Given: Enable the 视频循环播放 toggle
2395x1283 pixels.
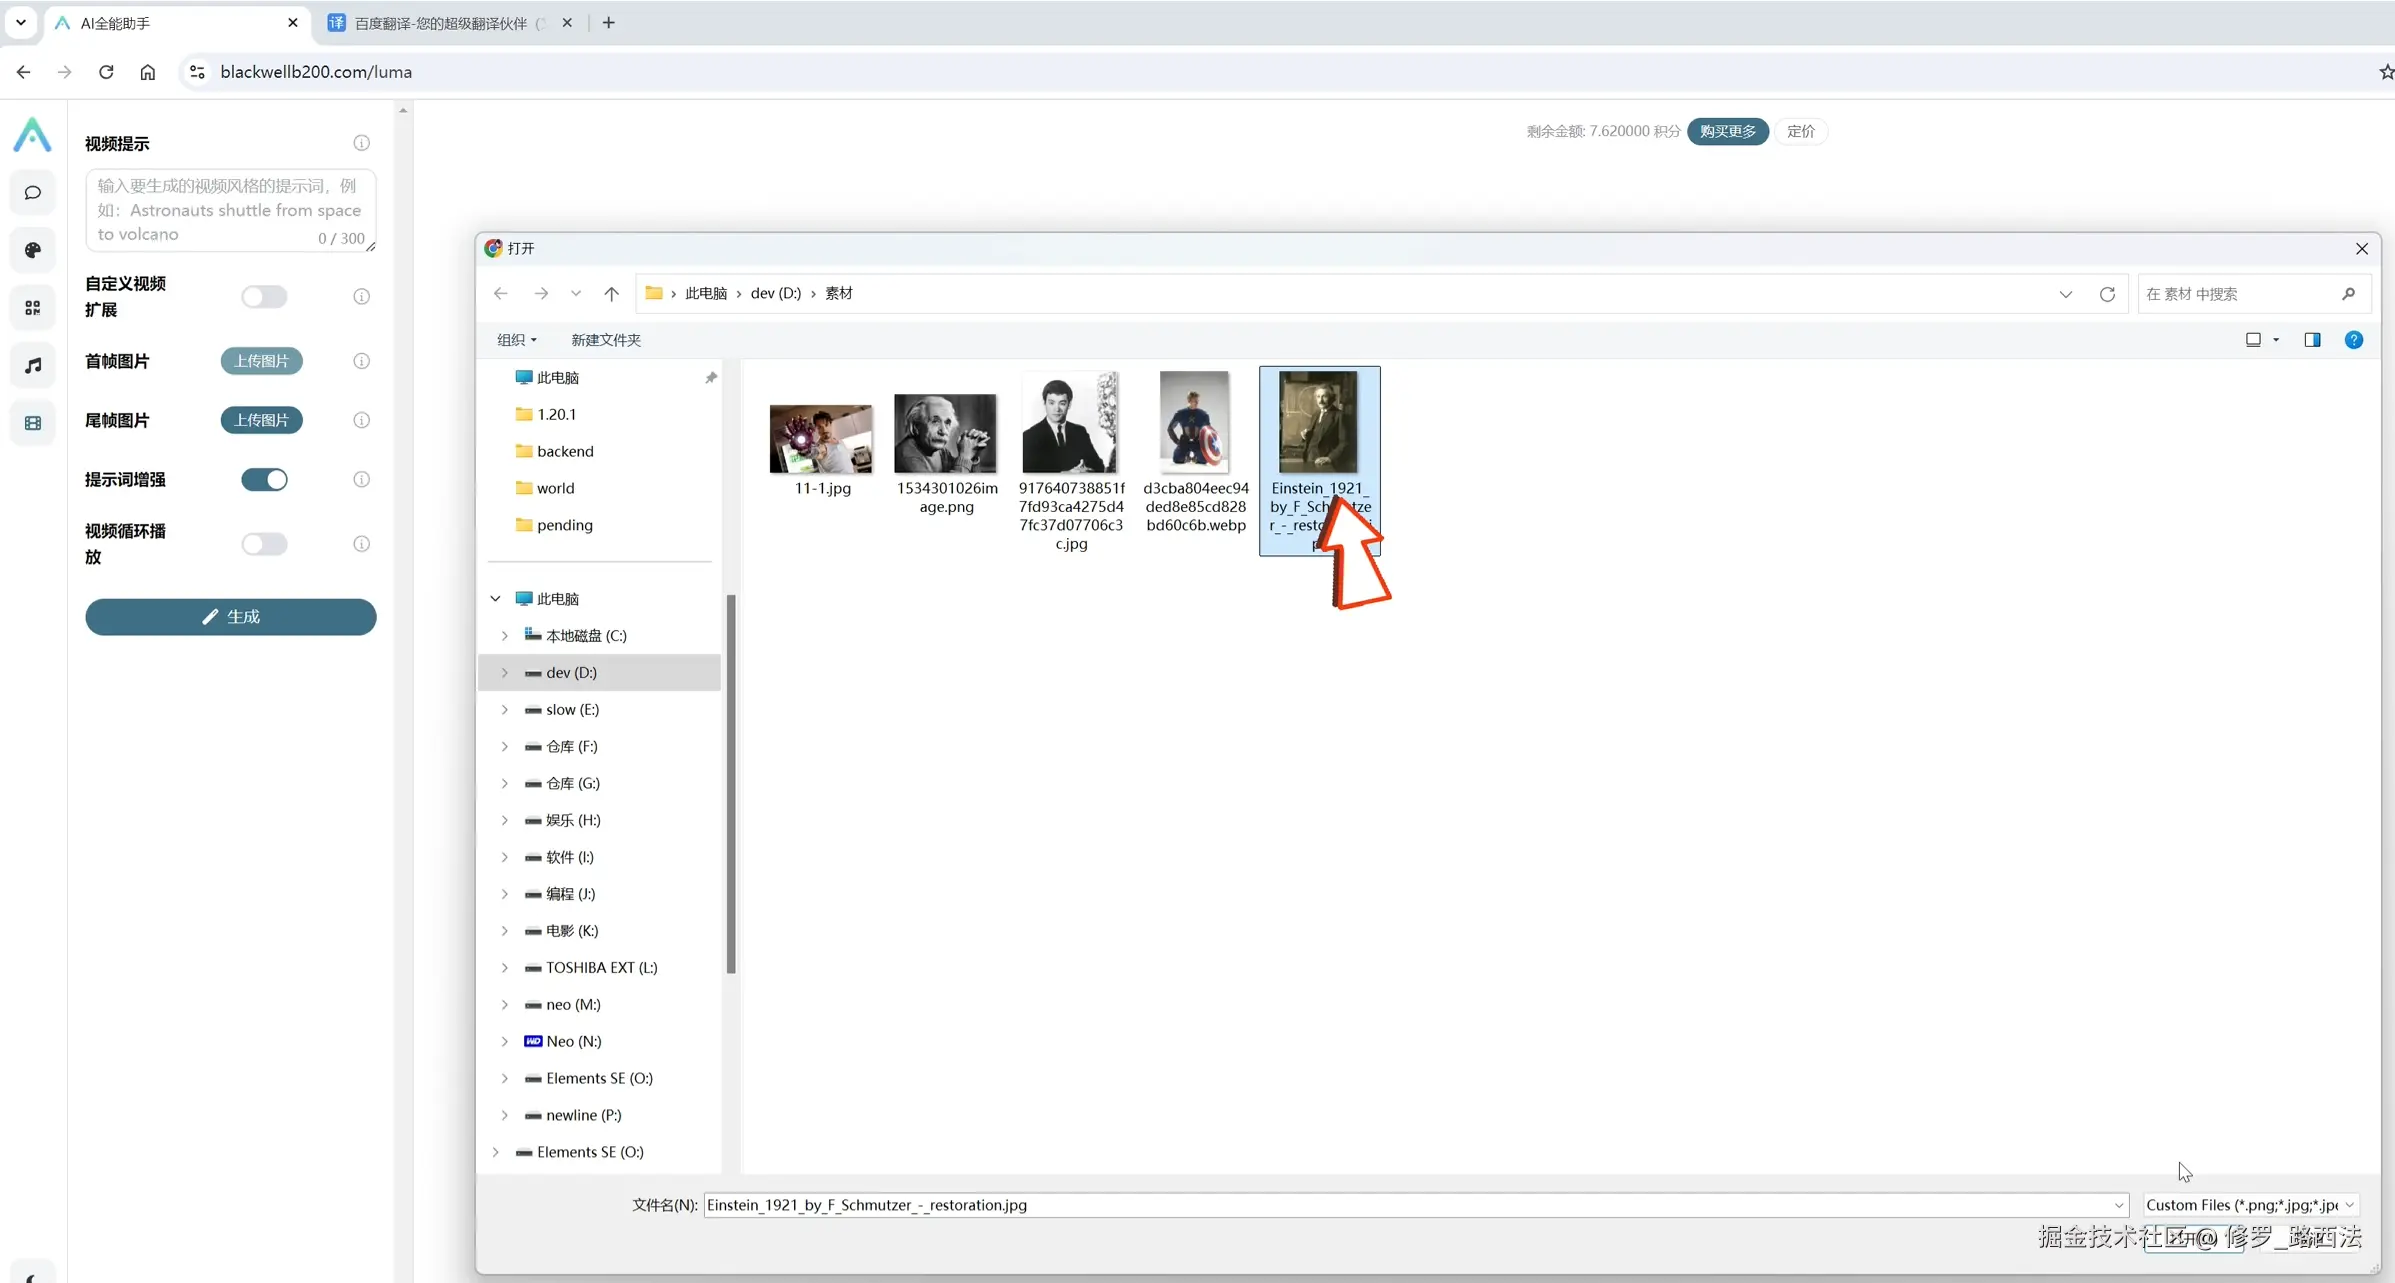Looking at the screenshot, I should pos(264,544).
